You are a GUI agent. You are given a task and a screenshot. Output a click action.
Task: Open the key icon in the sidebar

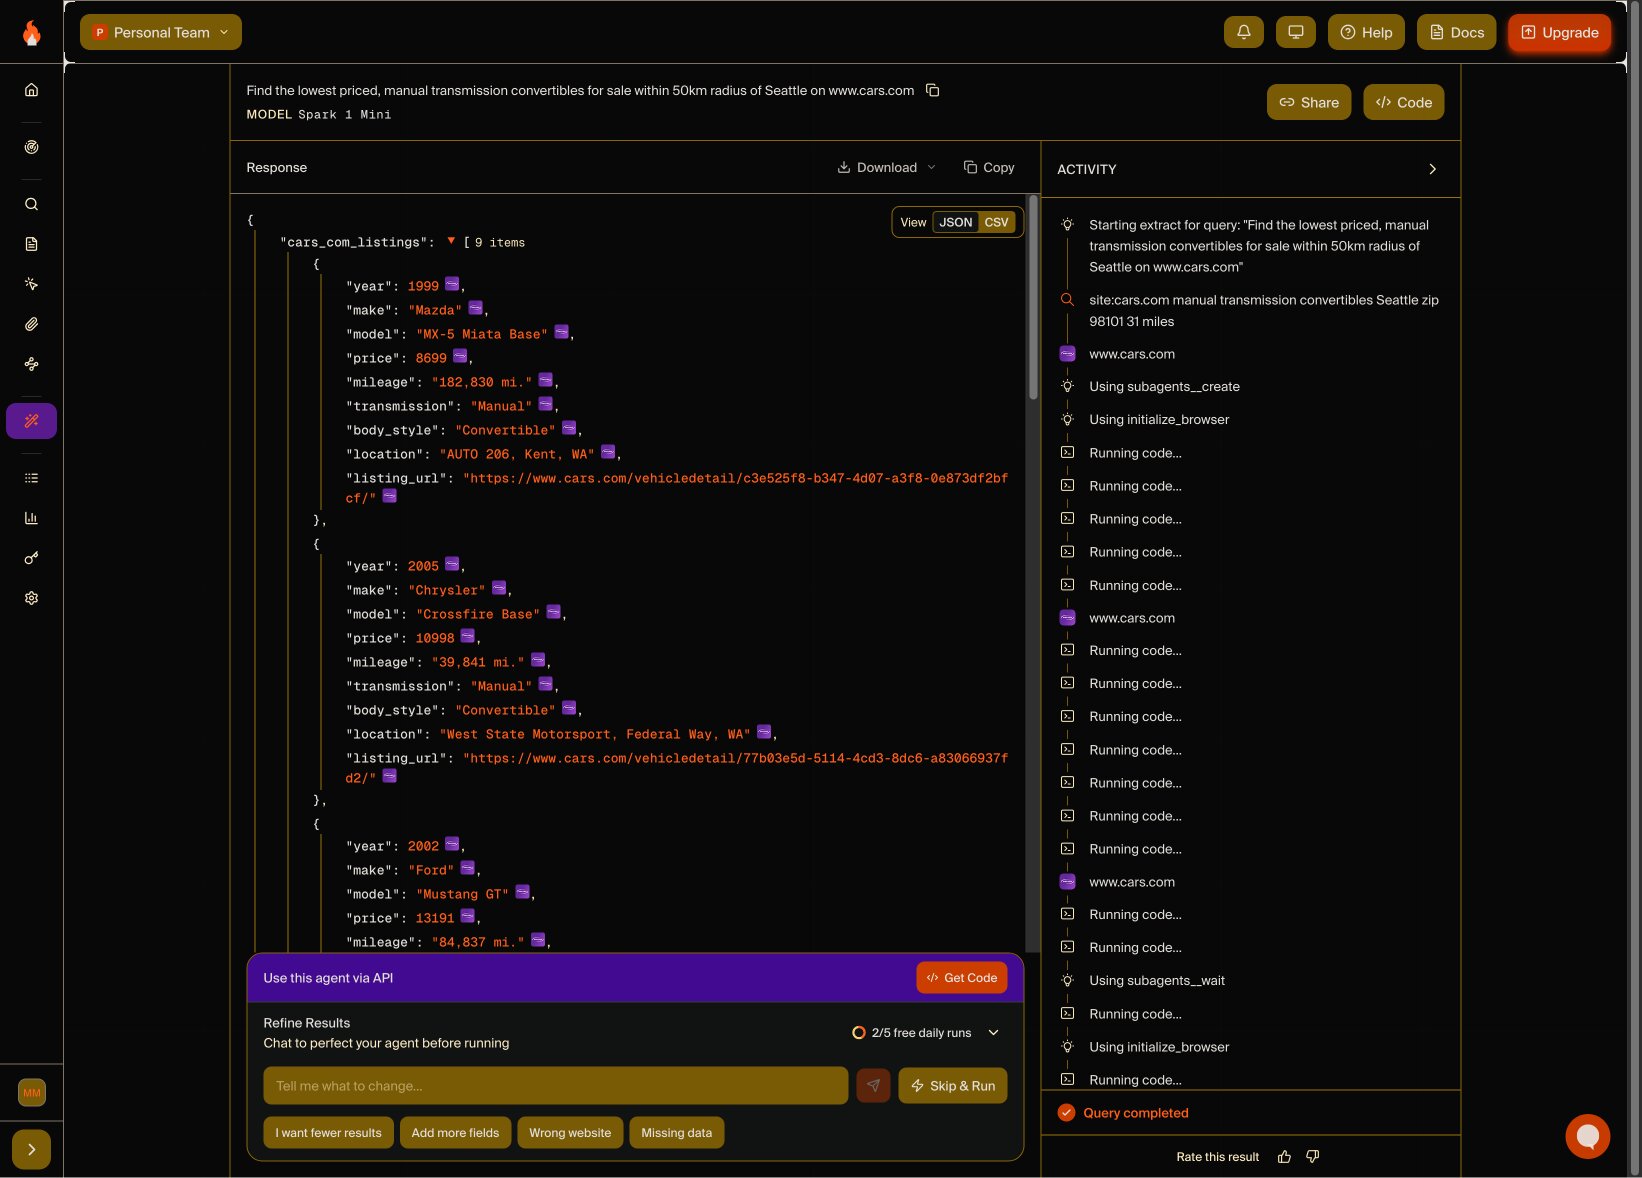pyautogui.click(x=31, y=558)
